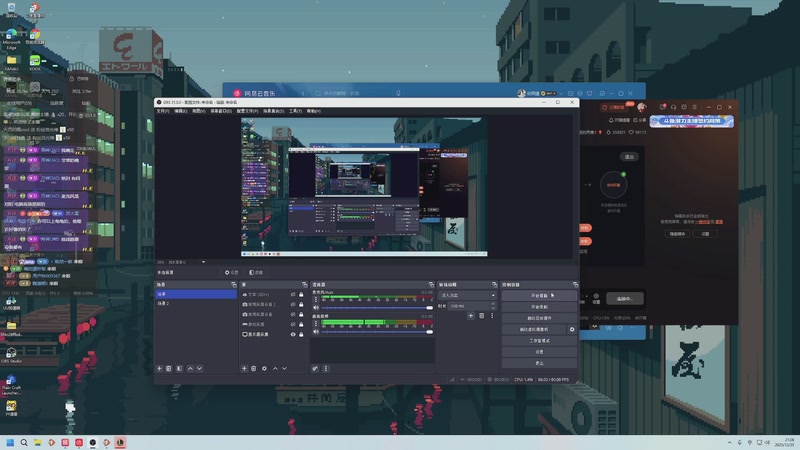
Task: Open the preview scaling dropdown below preview
Action: 203,262
